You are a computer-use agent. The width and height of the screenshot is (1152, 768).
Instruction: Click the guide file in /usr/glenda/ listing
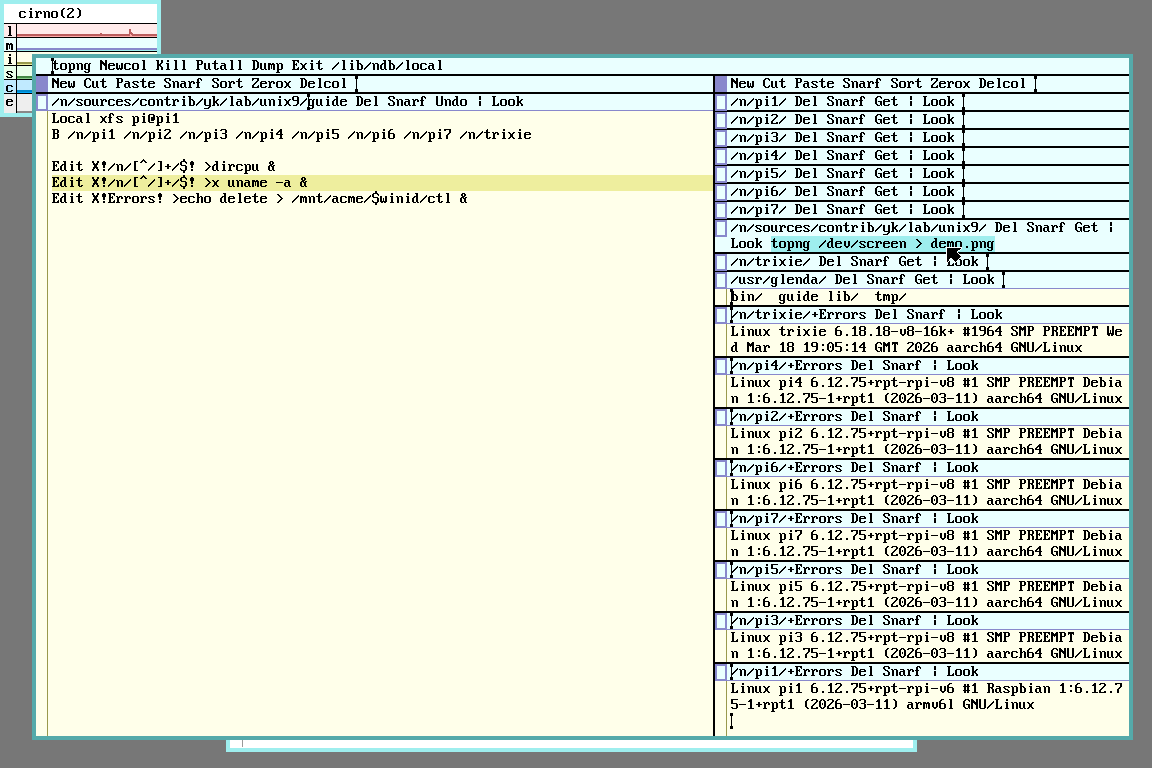click(x=798, y=297)
